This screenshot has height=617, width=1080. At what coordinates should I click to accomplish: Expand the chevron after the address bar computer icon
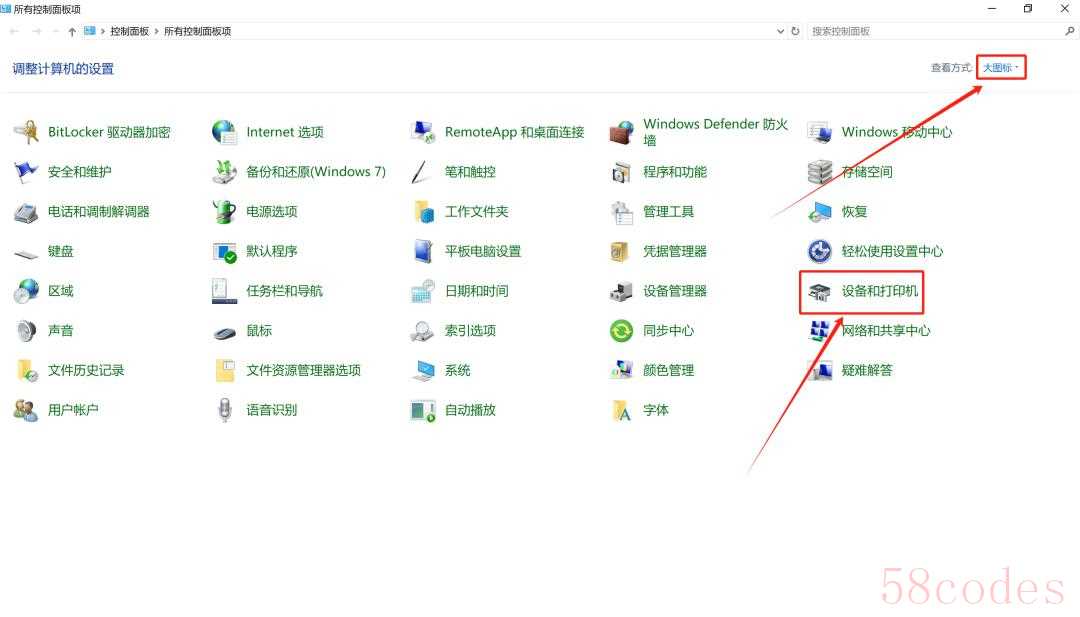point(103,31)
